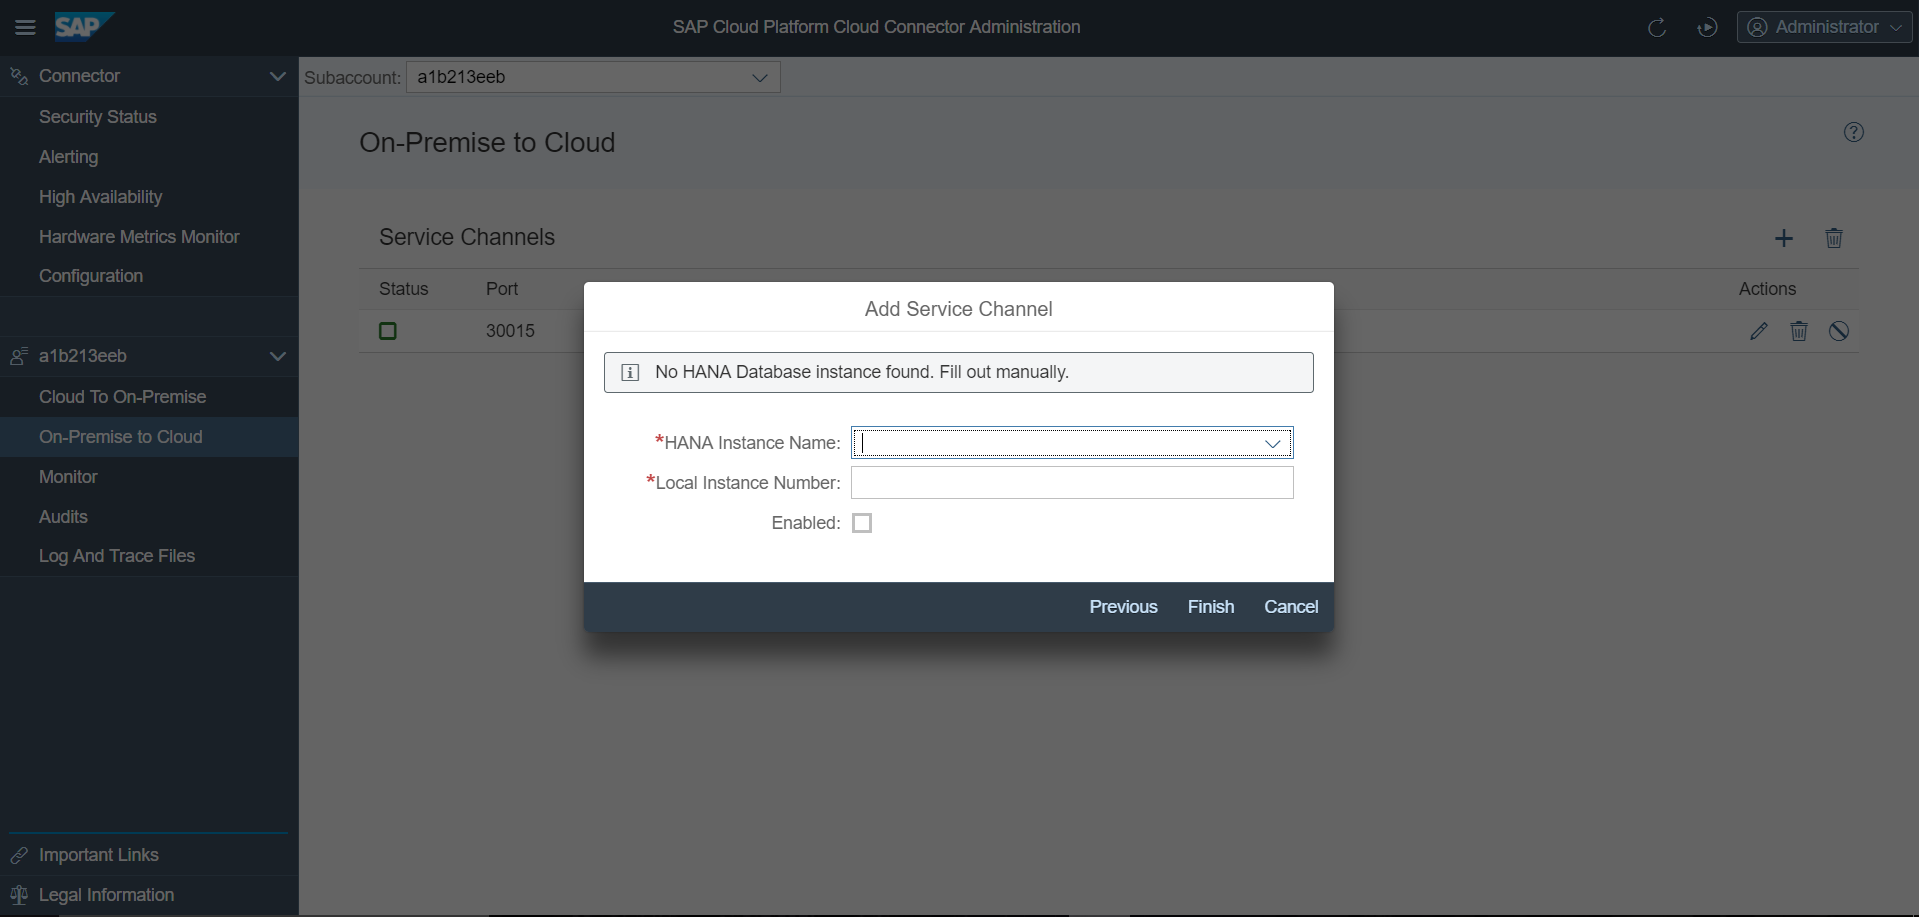Click the Local Instance Number field
The image size is (1919, 917).
coord(1072,483)
